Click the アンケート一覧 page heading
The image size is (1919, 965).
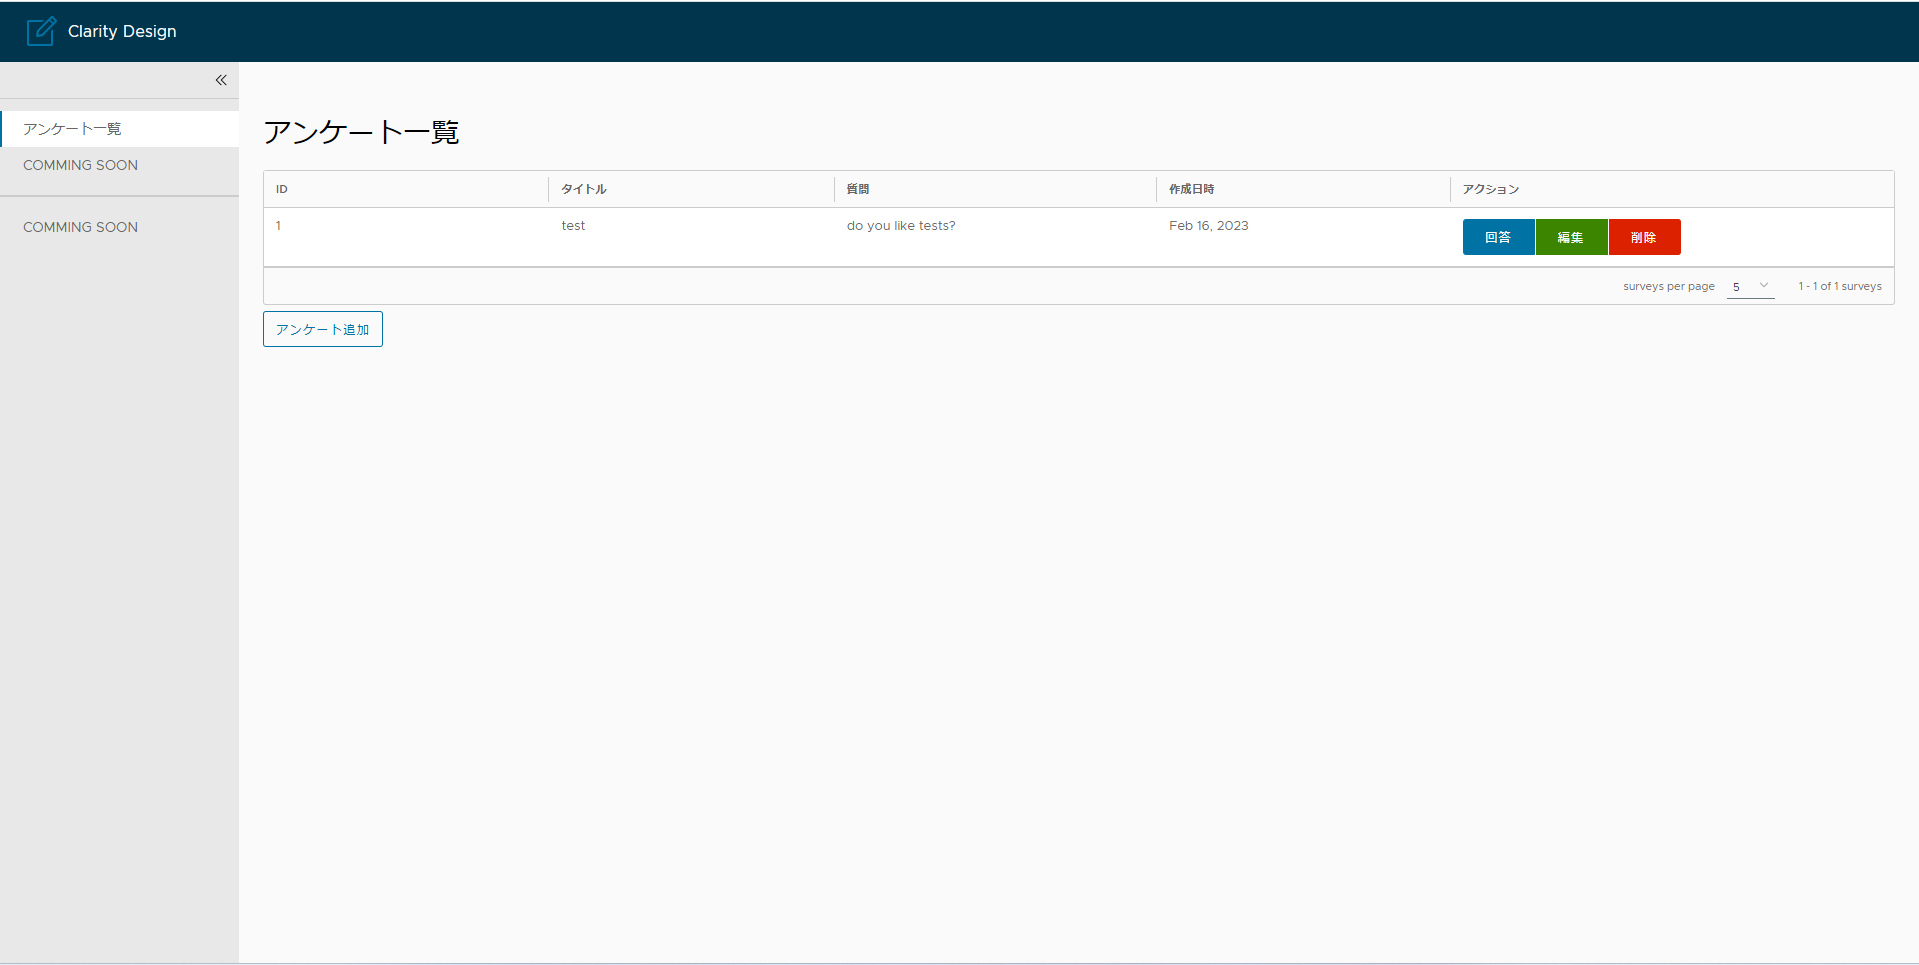coord(361,132)
